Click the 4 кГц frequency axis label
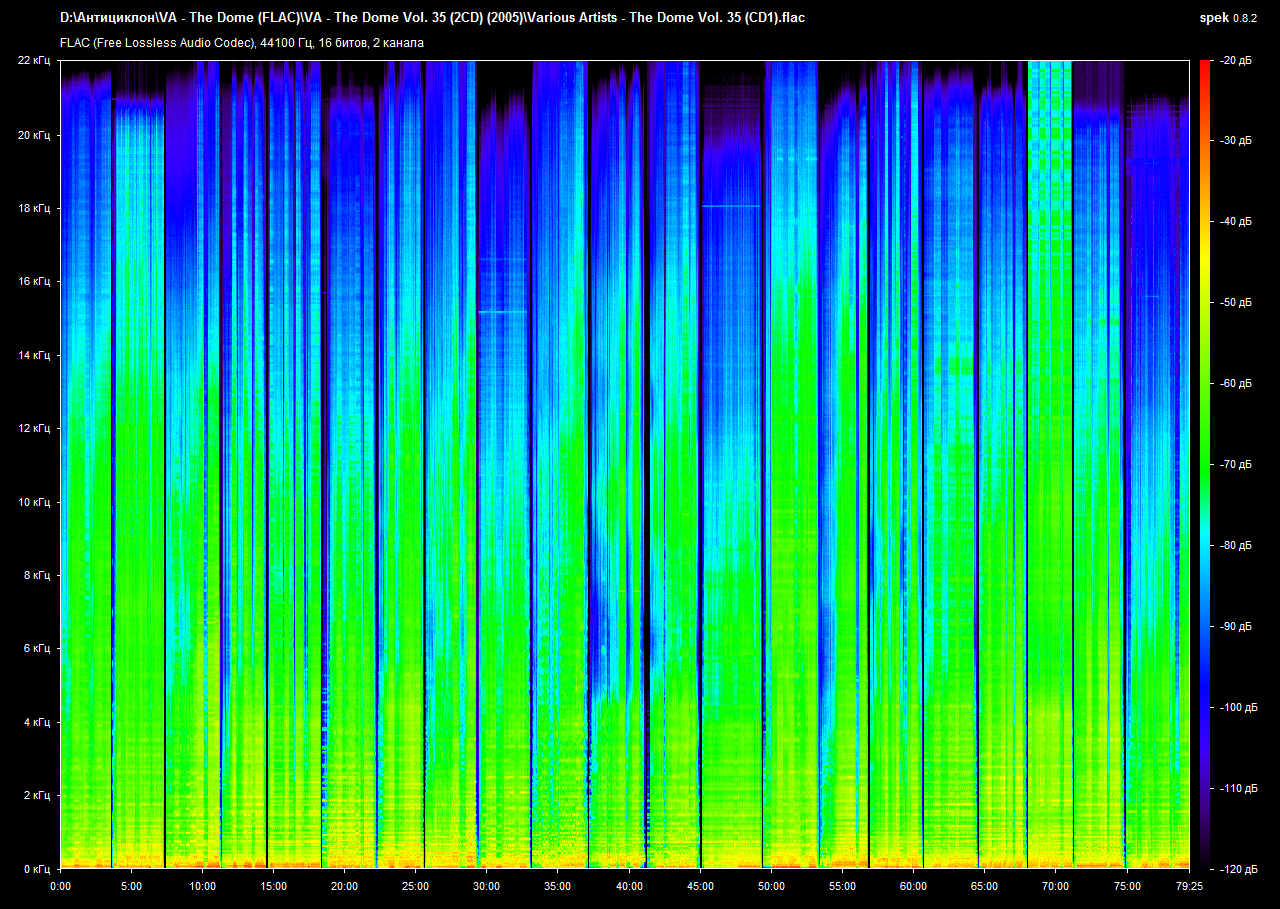The height and width of the screenshot is (909, 1280). coord(36,722)
